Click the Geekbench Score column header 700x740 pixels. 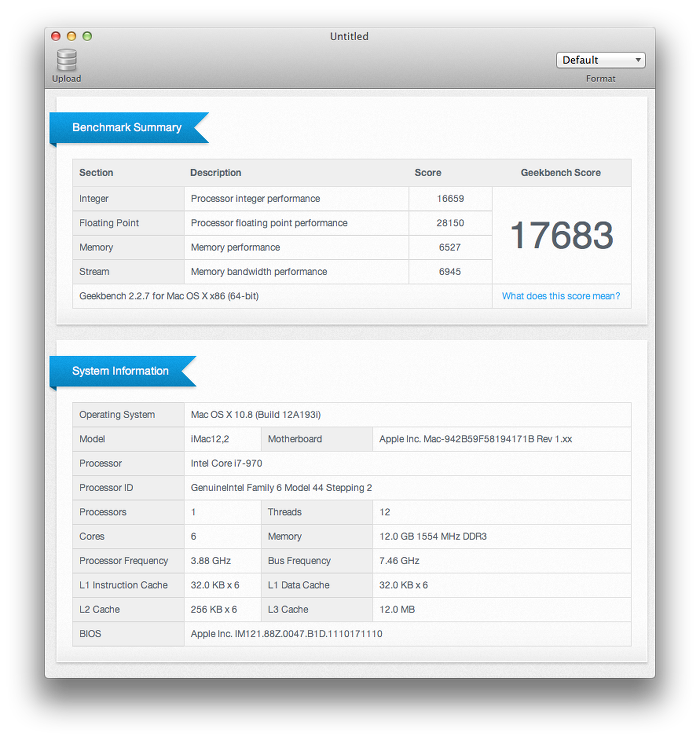click(561, 173)
